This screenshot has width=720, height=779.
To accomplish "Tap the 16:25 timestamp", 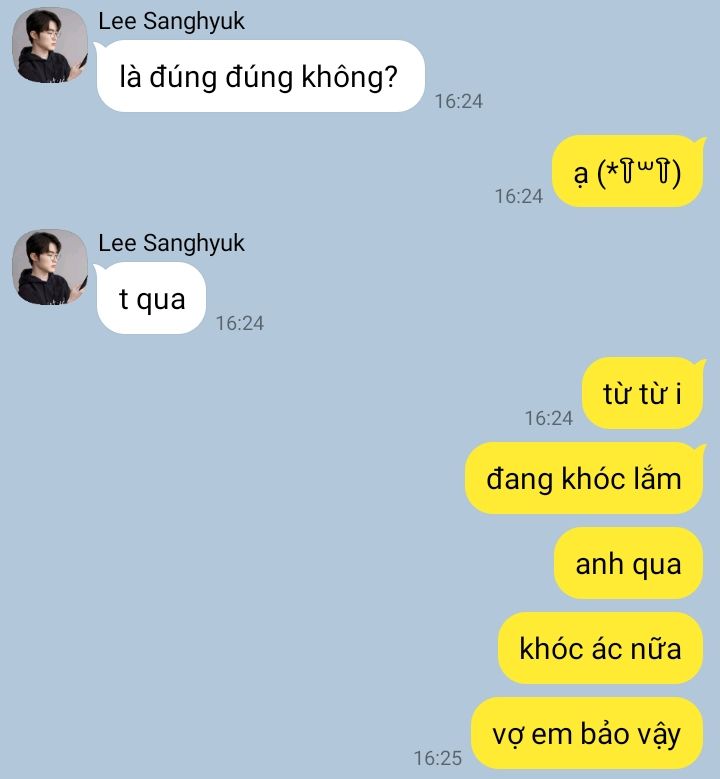I will [x=438, y=758].
